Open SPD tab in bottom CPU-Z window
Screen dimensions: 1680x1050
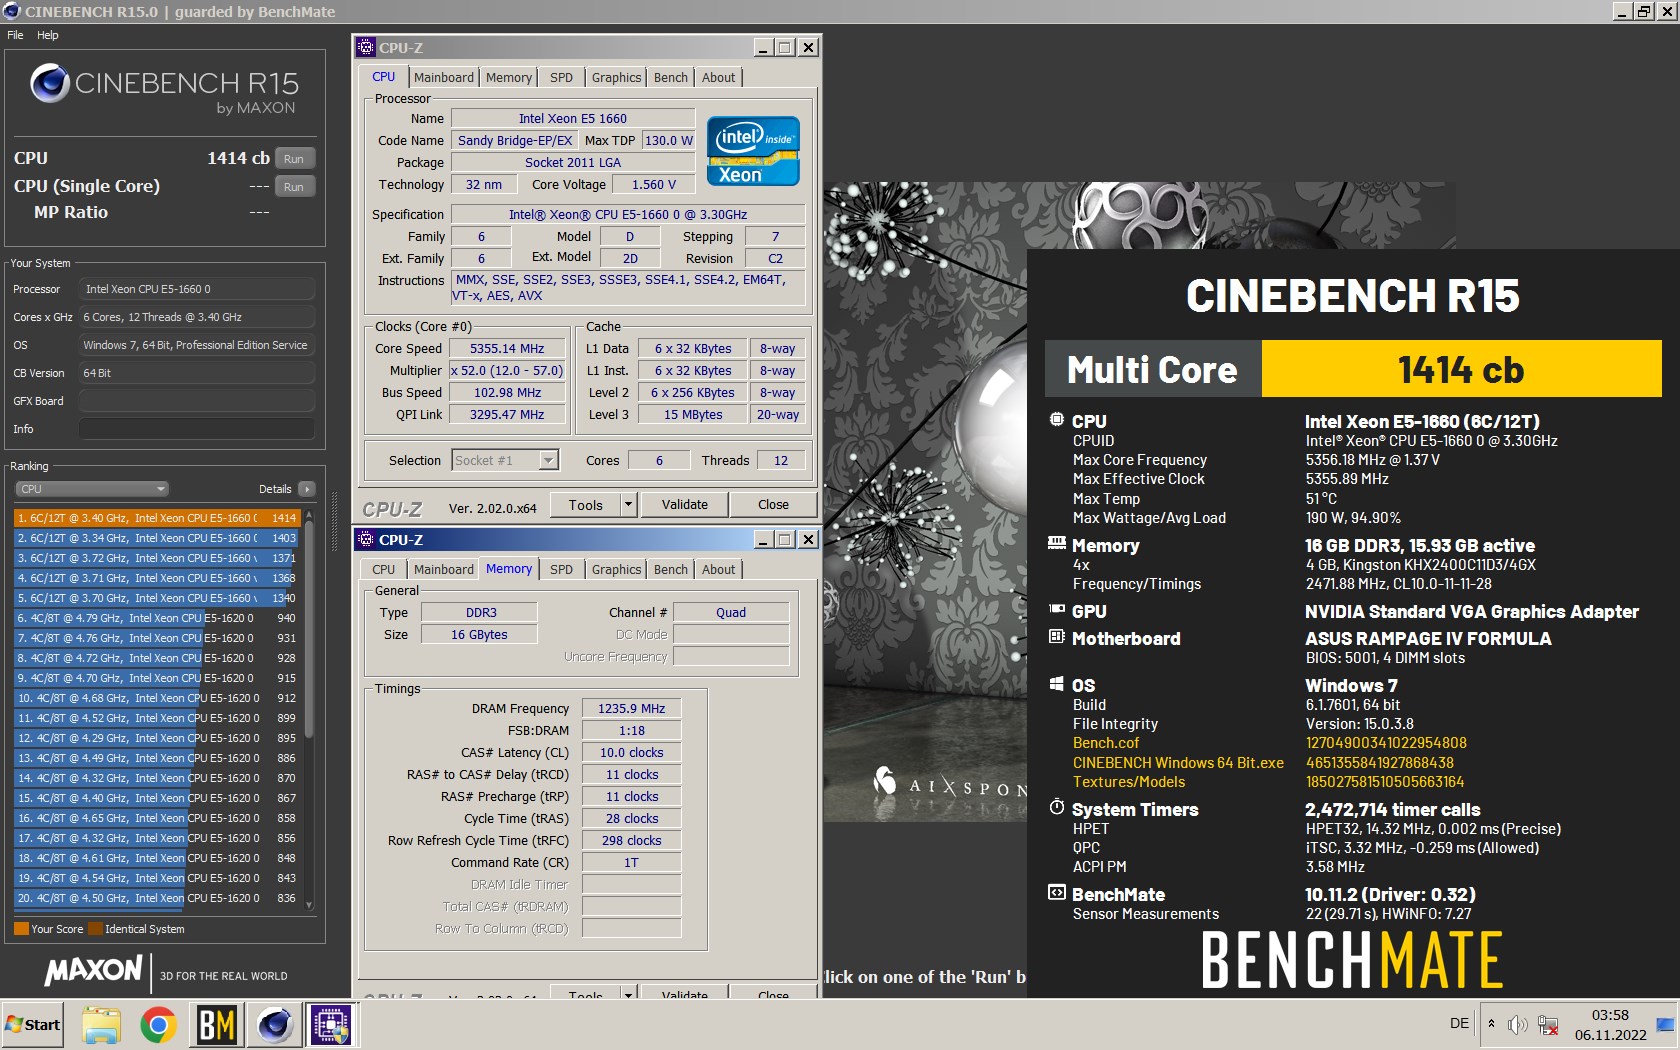pos(562,569)
